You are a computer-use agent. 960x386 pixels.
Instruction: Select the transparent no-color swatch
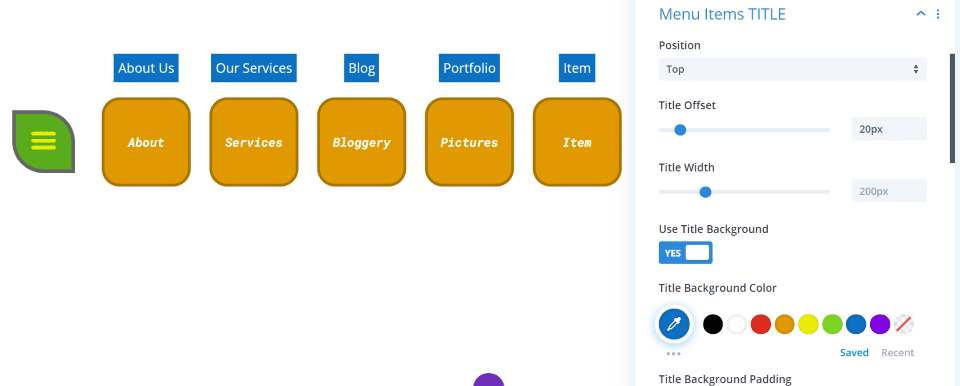point(904,324)
